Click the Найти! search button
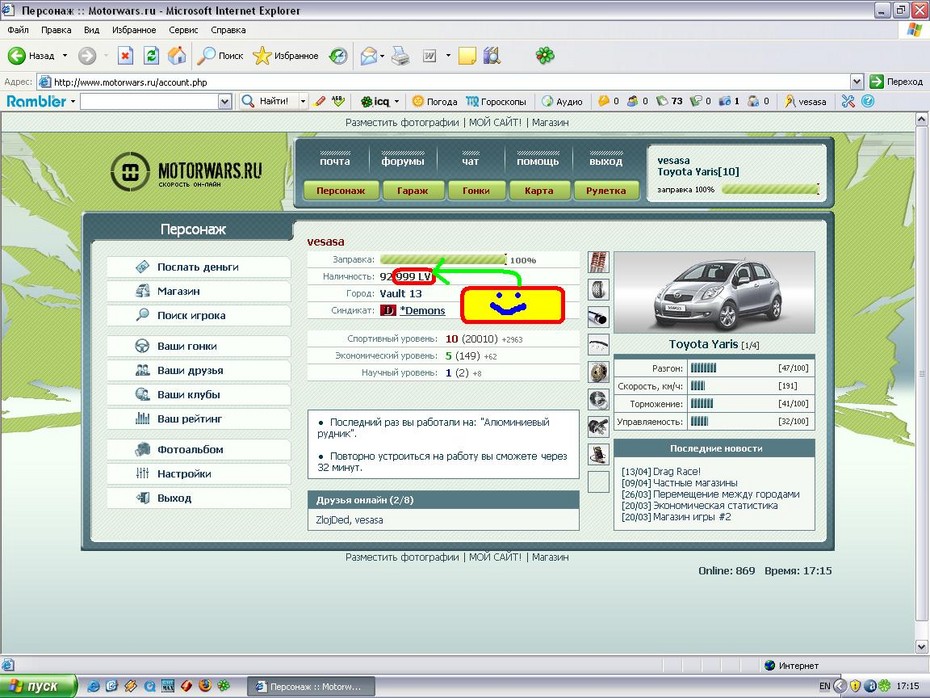 (266, 101)
